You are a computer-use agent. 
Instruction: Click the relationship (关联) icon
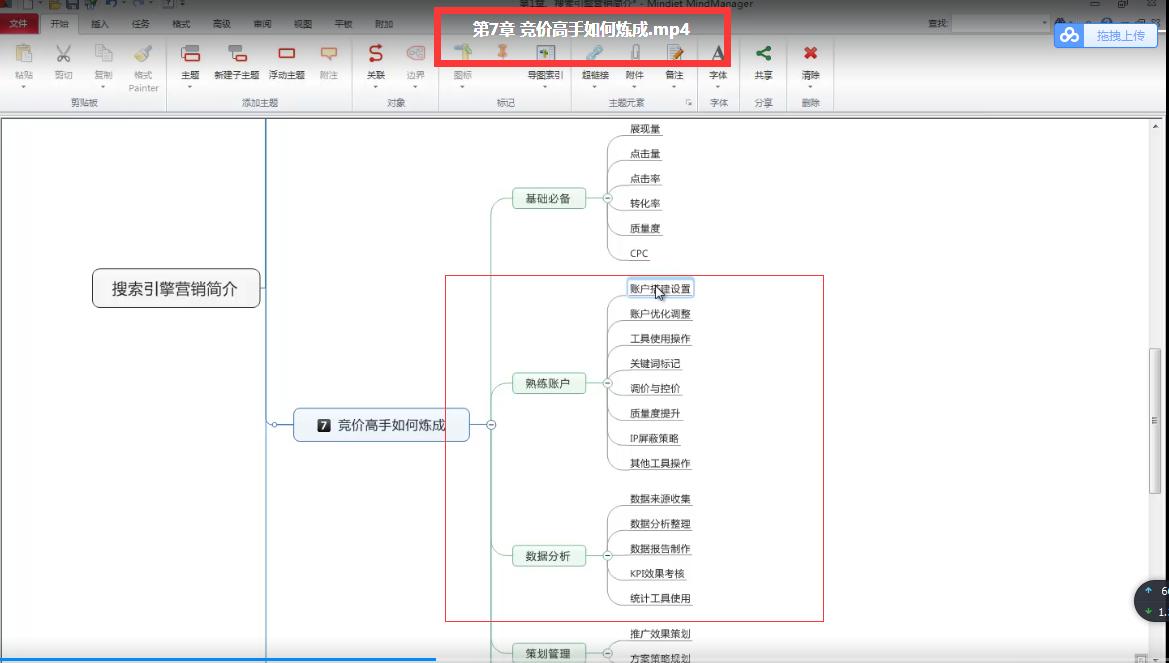point(376,53)
